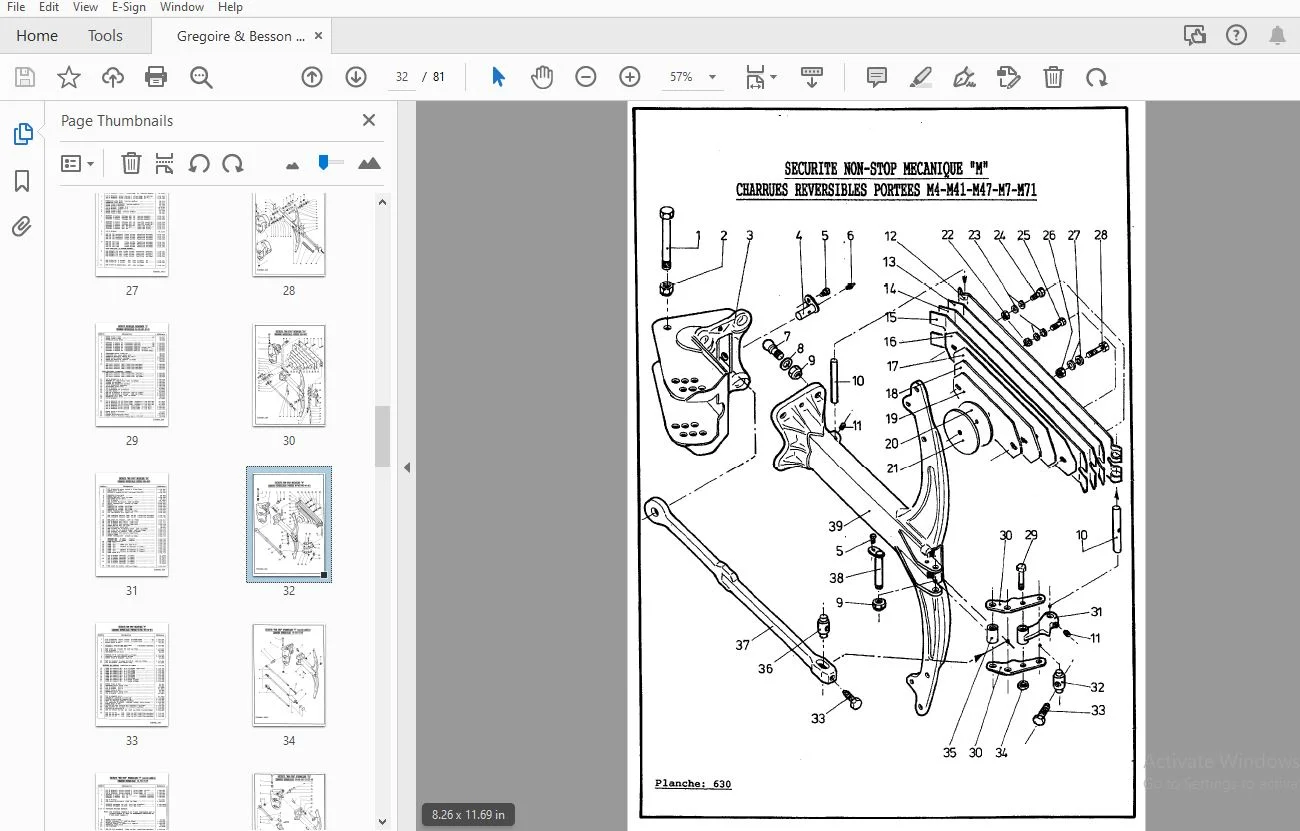Click the Save file icon
The image size is (1300, 831).
pyautogui.click(x=25, y=77)
